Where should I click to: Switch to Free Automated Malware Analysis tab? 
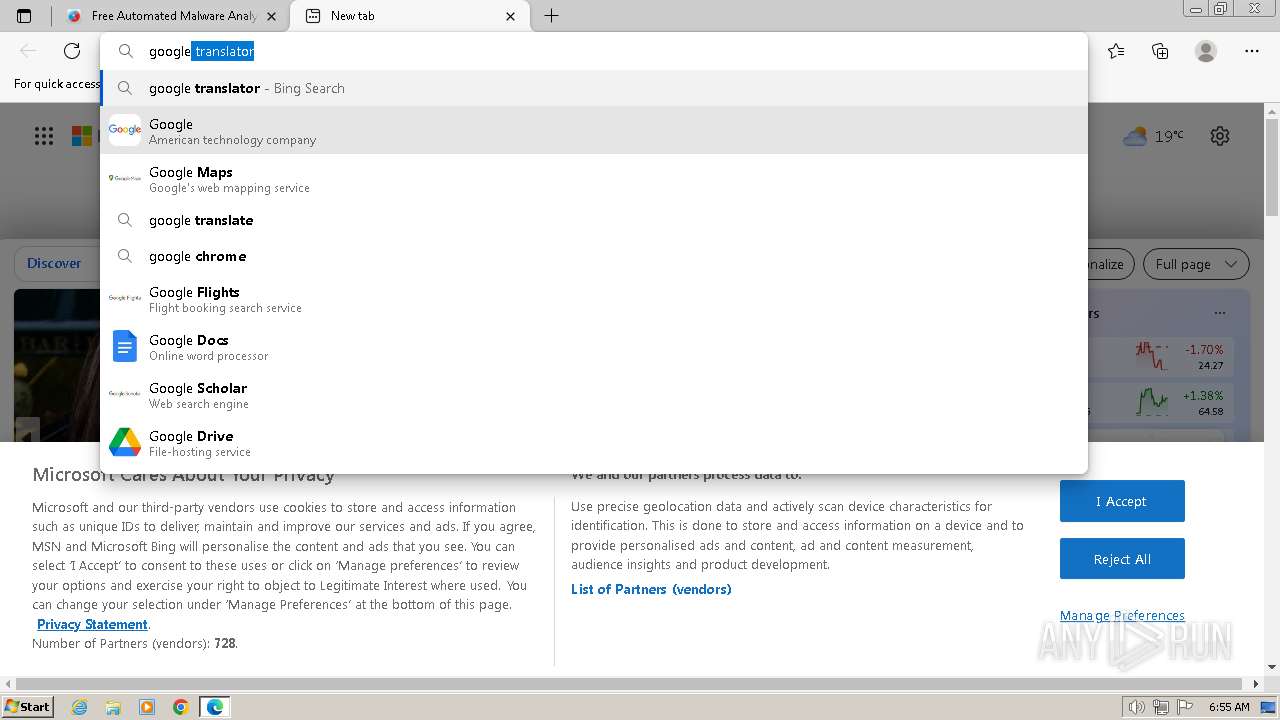point(173,16)
